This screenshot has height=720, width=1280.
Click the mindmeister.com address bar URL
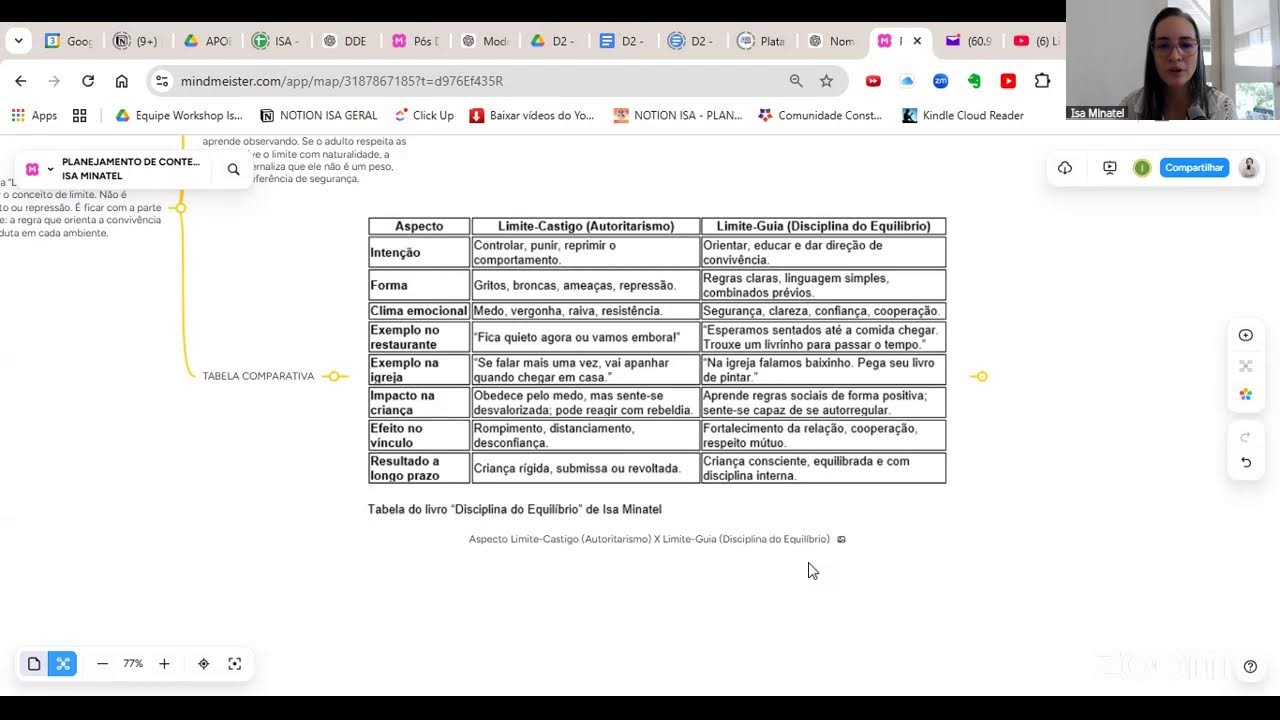(x=342, y=81)
